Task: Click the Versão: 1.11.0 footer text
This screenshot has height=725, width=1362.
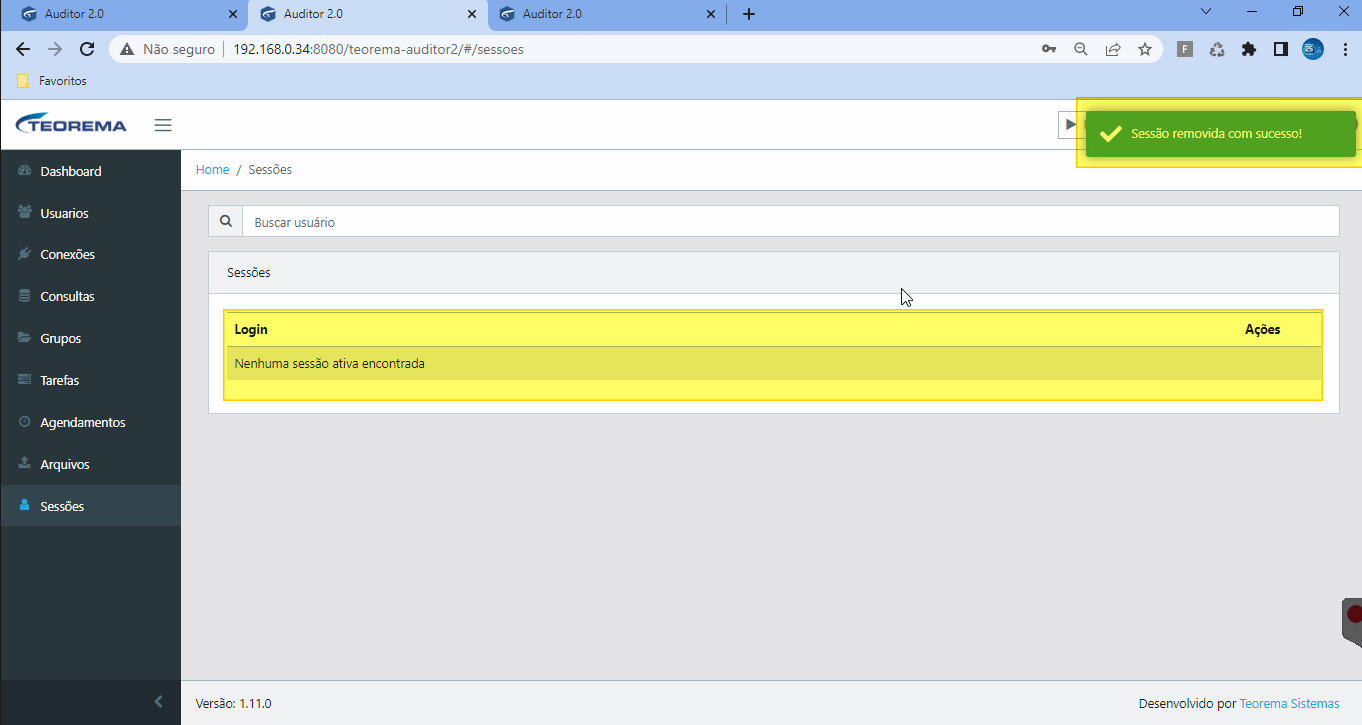Action: 233,703
